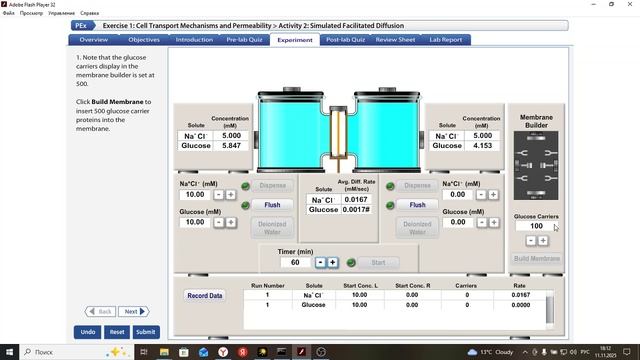Open Task View on taskbar

coord(144,352)
